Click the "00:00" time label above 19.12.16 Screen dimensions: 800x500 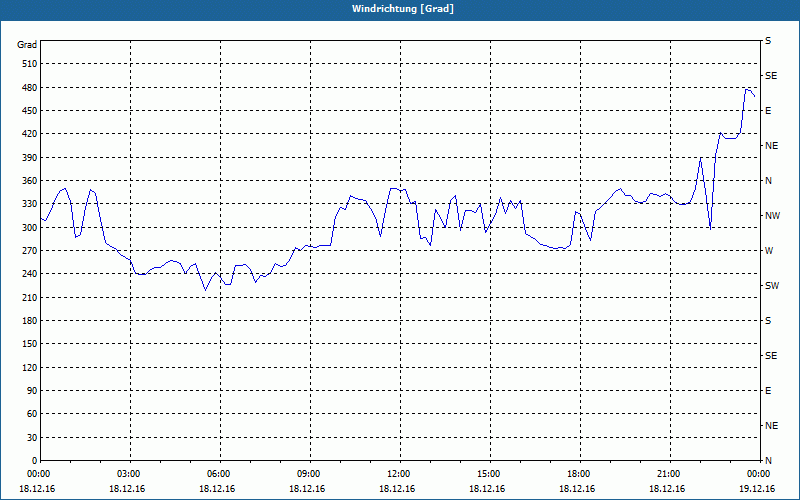[x=760, y=474]
